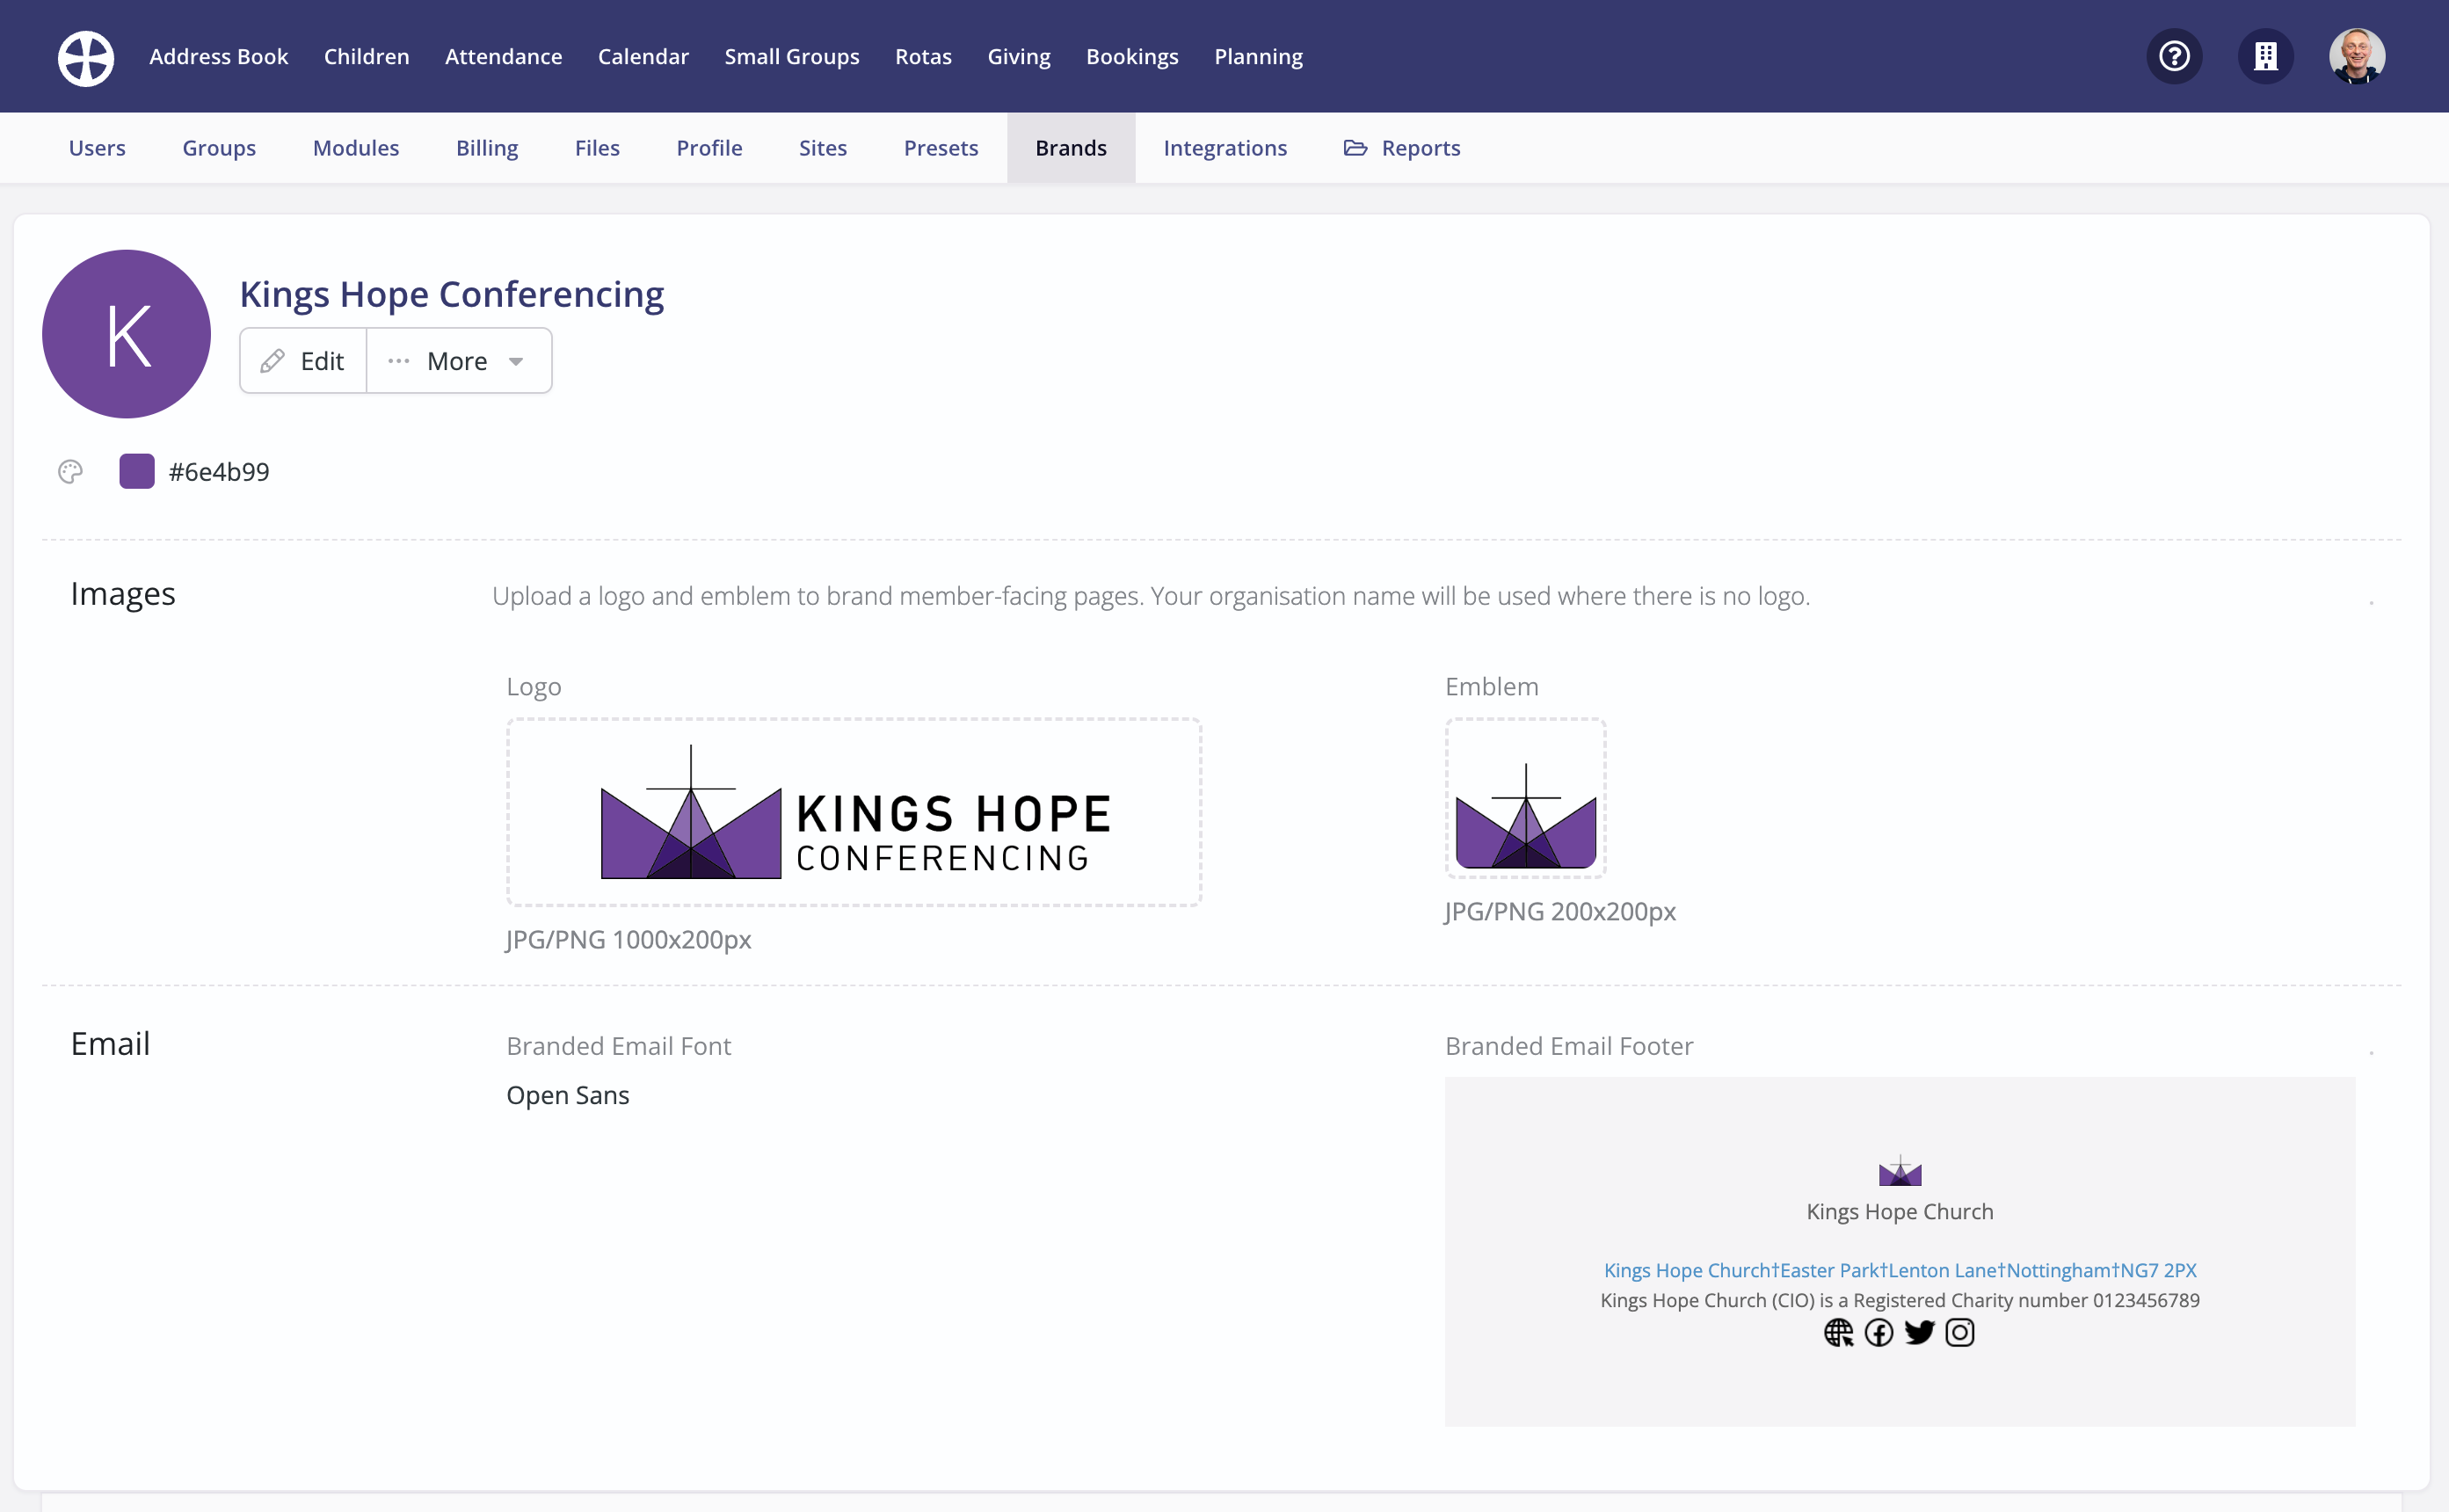Go to the Bookings module
Viewport: 2449px width, 1512px height.
1133,57
